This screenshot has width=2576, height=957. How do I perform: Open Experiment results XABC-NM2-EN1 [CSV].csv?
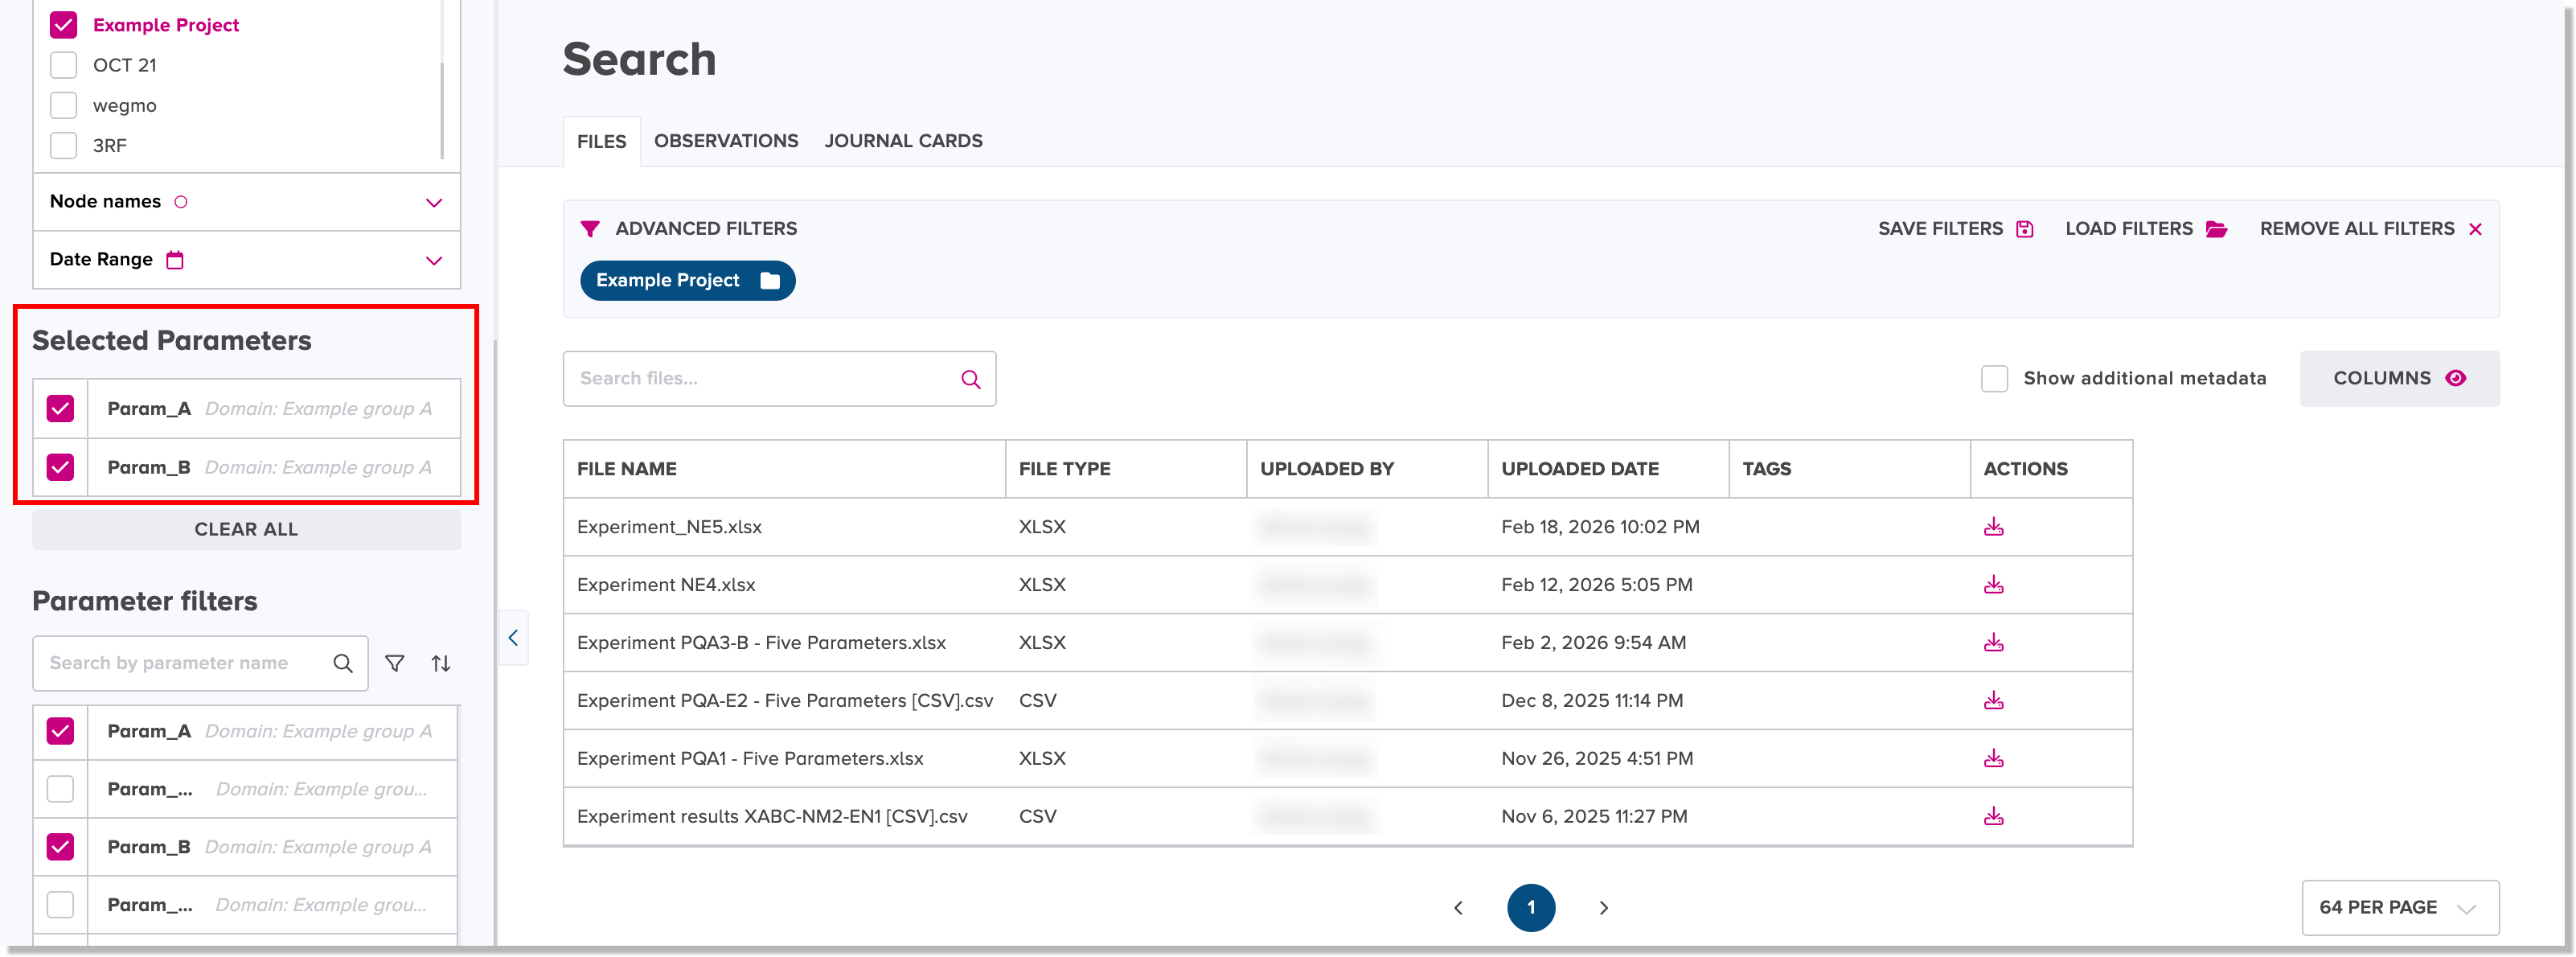click(x=772, y=817)
